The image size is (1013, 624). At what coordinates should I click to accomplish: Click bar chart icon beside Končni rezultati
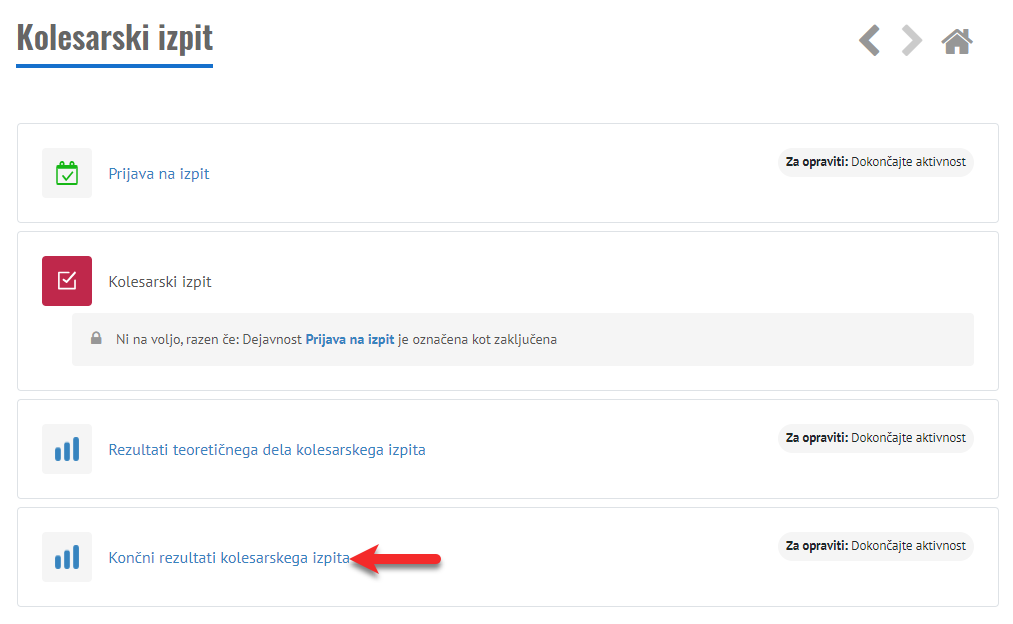point(67,557)
